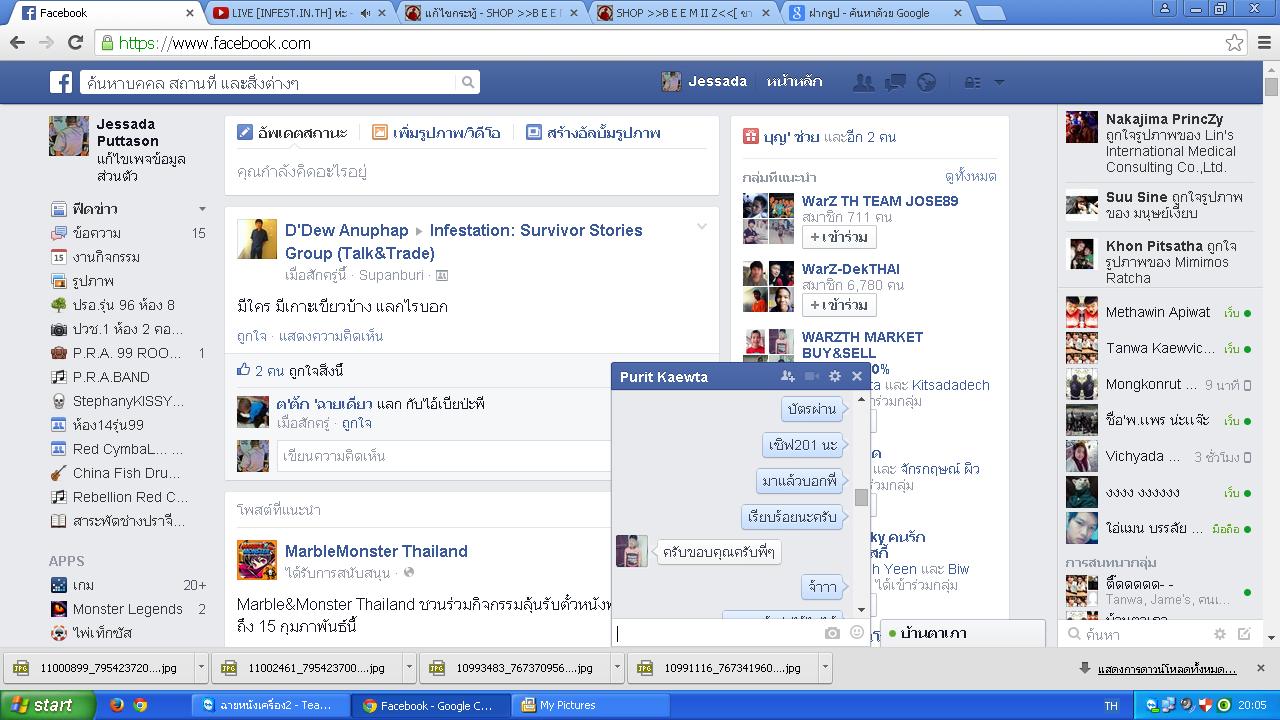Open the ฟีดข่าว news feed icon
1280x720 pixels.
[x=59, y=209]
